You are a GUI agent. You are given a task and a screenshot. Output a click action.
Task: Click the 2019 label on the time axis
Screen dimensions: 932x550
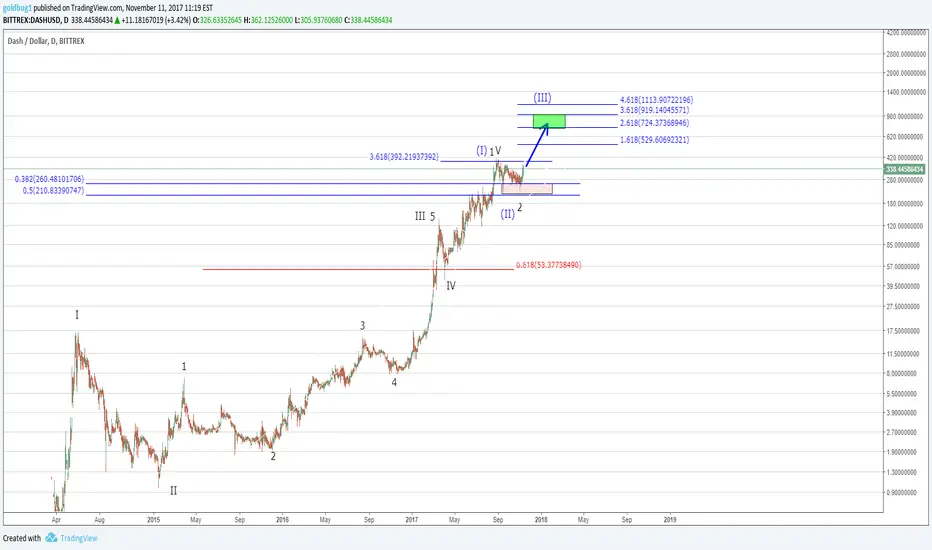[670, 520]
